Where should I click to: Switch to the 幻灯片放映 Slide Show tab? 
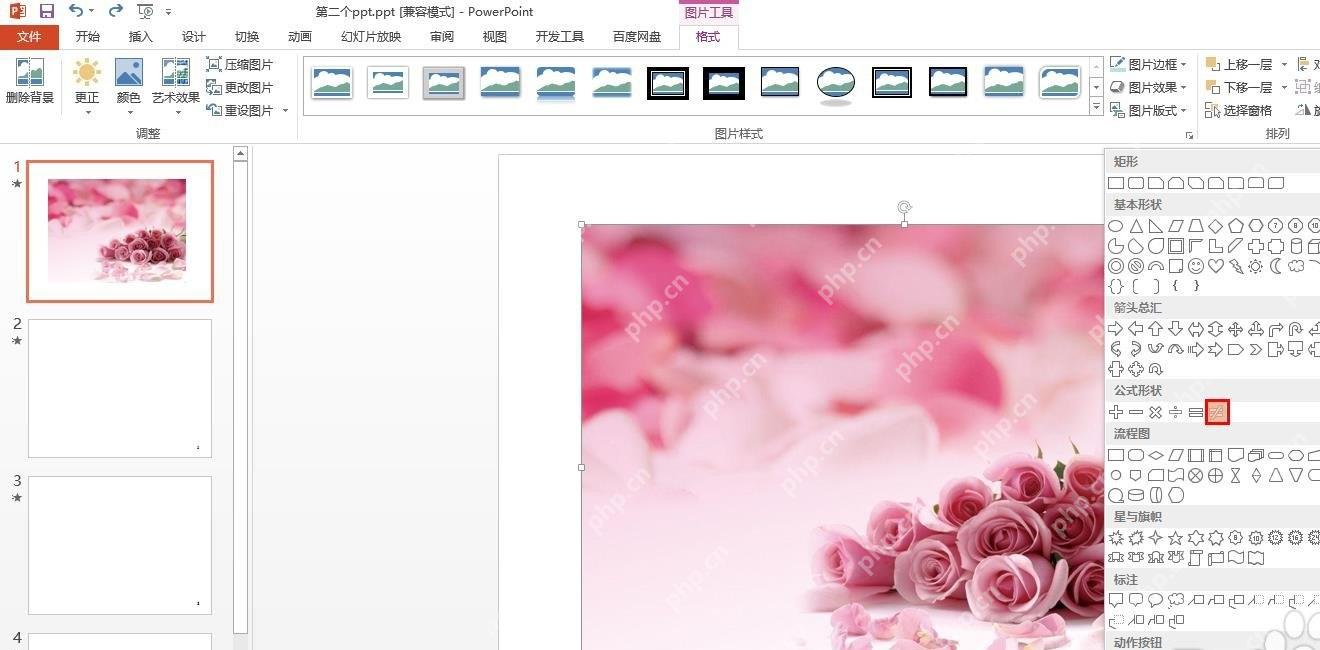point(371,37)
